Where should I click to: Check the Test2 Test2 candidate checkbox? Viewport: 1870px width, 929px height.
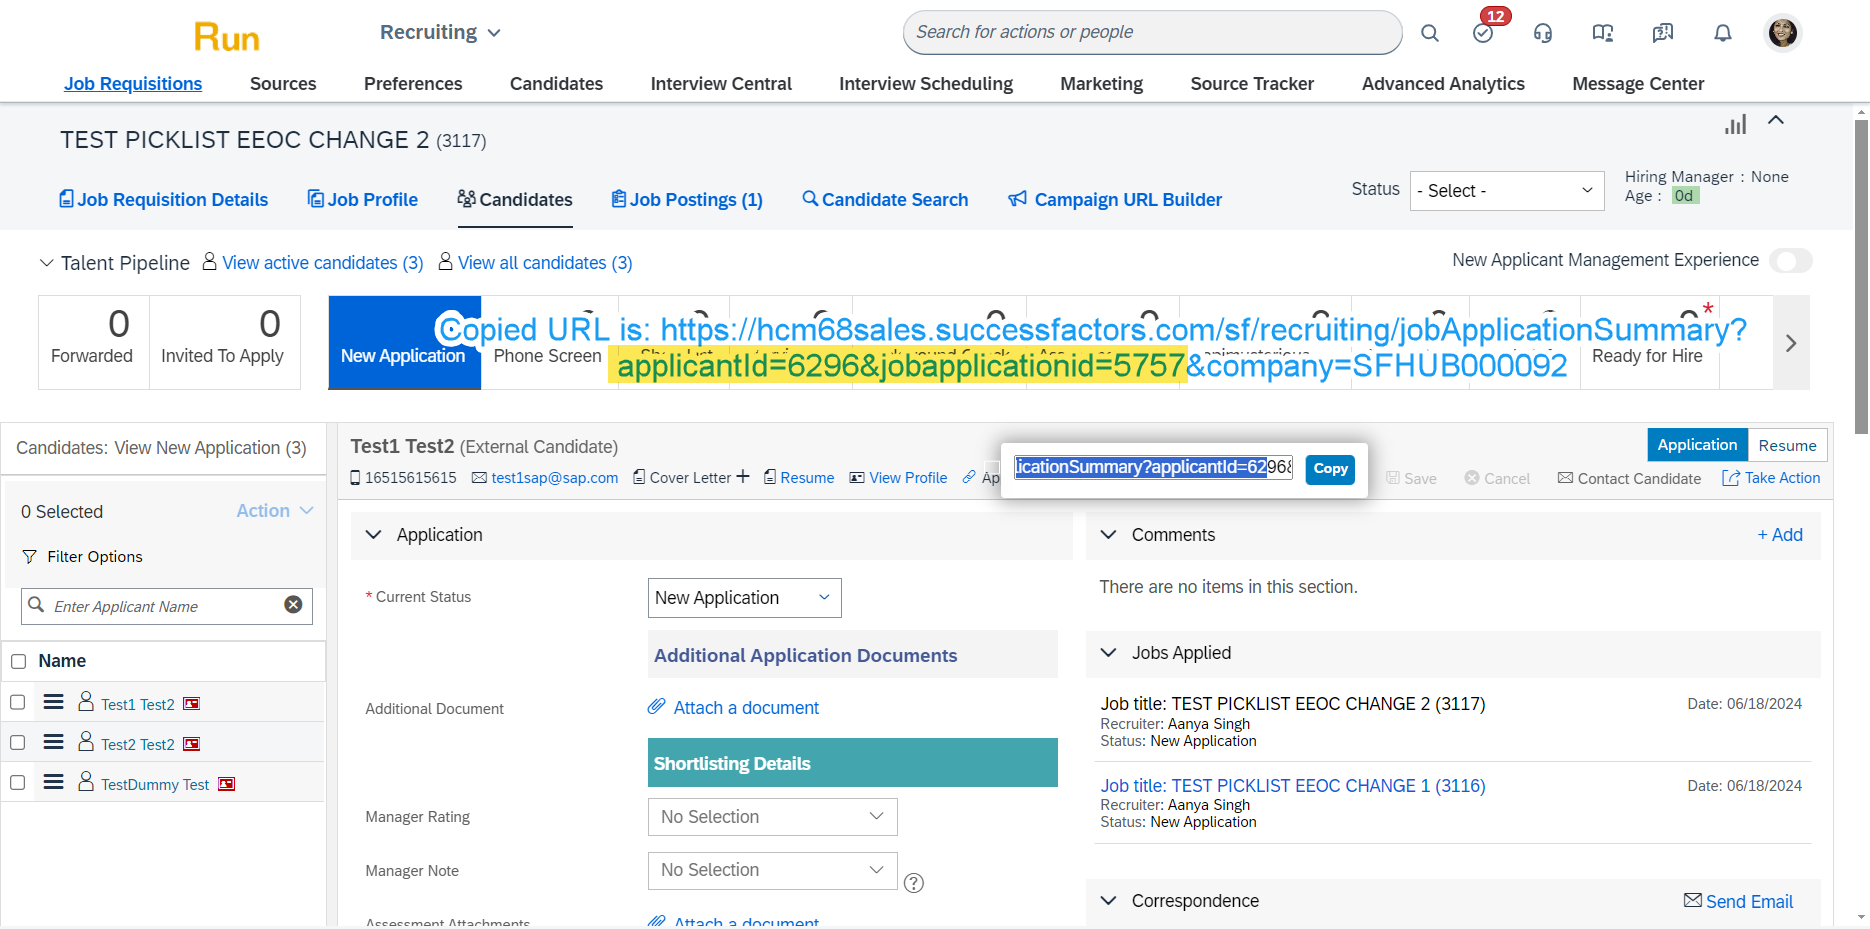pos(18,742)
